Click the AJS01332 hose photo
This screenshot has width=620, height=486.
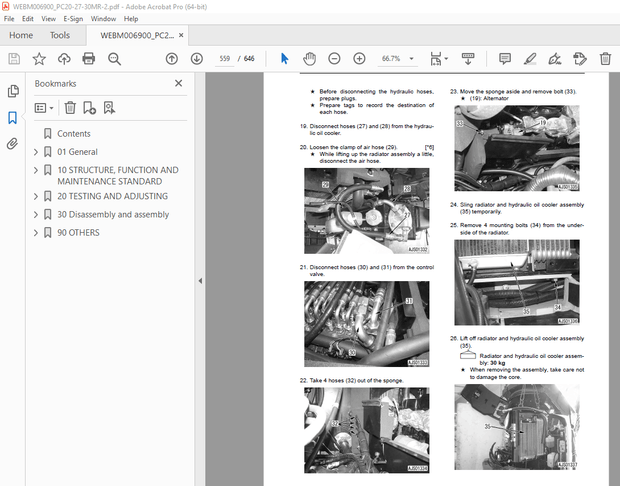click(367, 211)
